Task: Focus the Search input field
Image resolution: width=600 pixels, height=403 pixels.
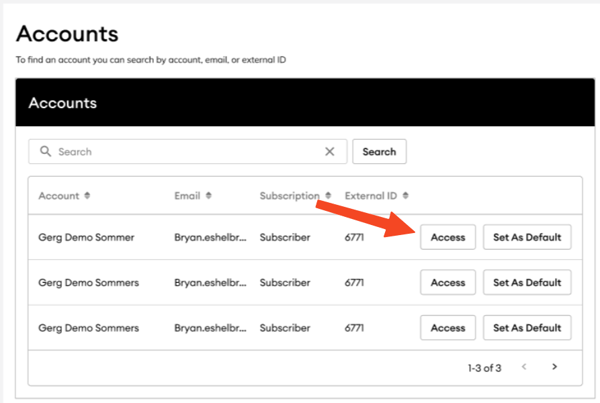Action: click(x=188, y=152)
